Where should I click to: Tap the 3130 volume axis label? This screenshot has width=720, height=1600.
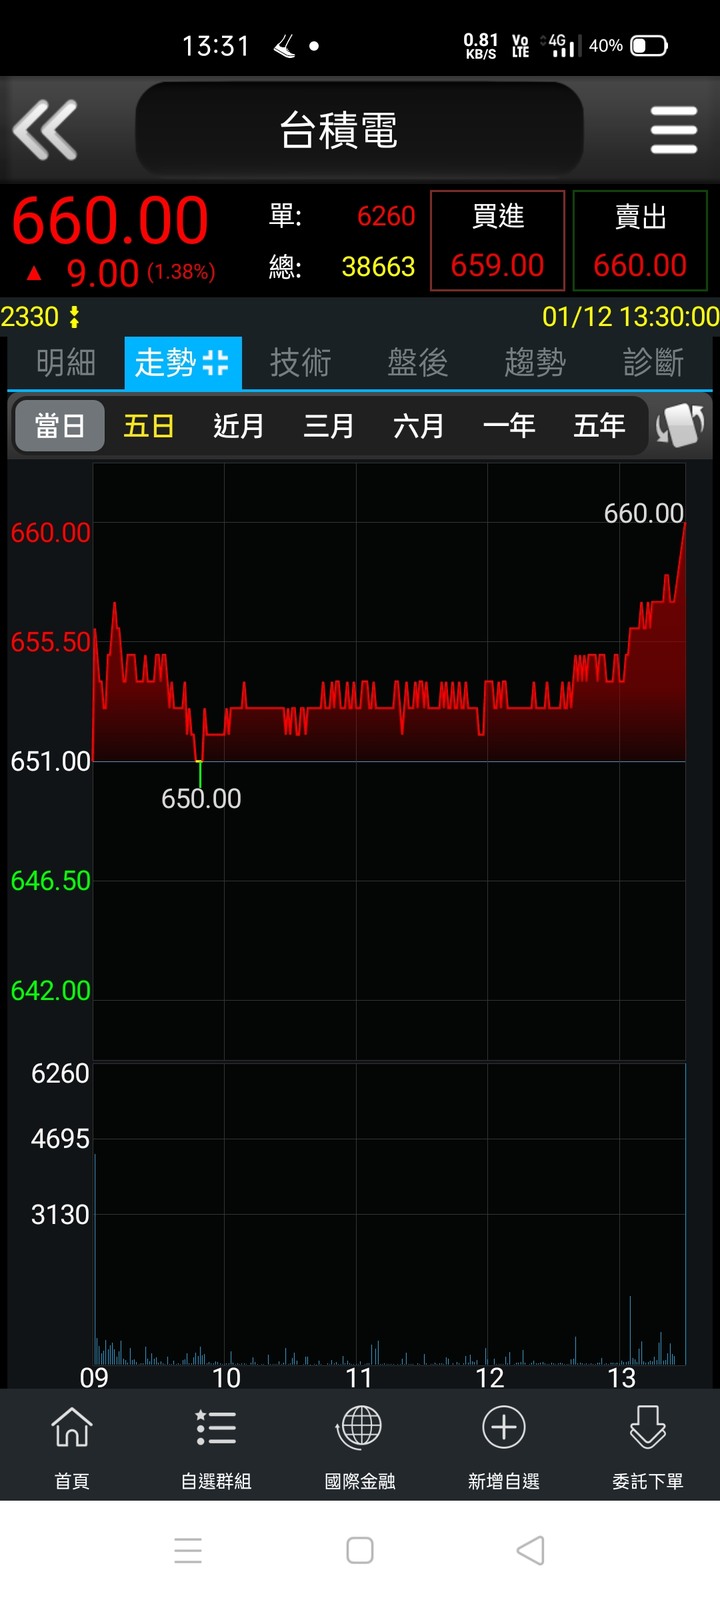point(60,1215)
